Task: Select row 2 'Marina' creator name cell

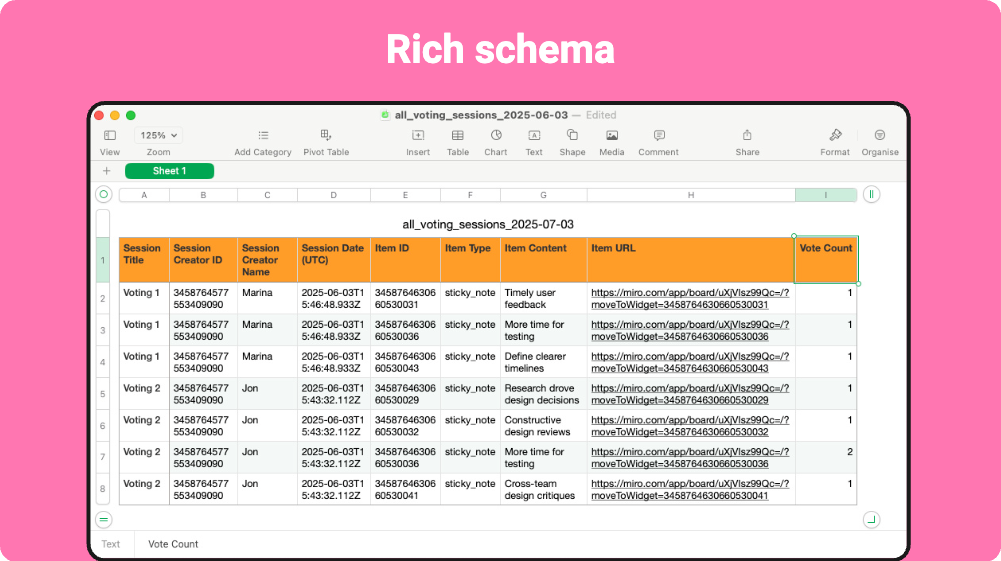Action: [x=267, y=298]
